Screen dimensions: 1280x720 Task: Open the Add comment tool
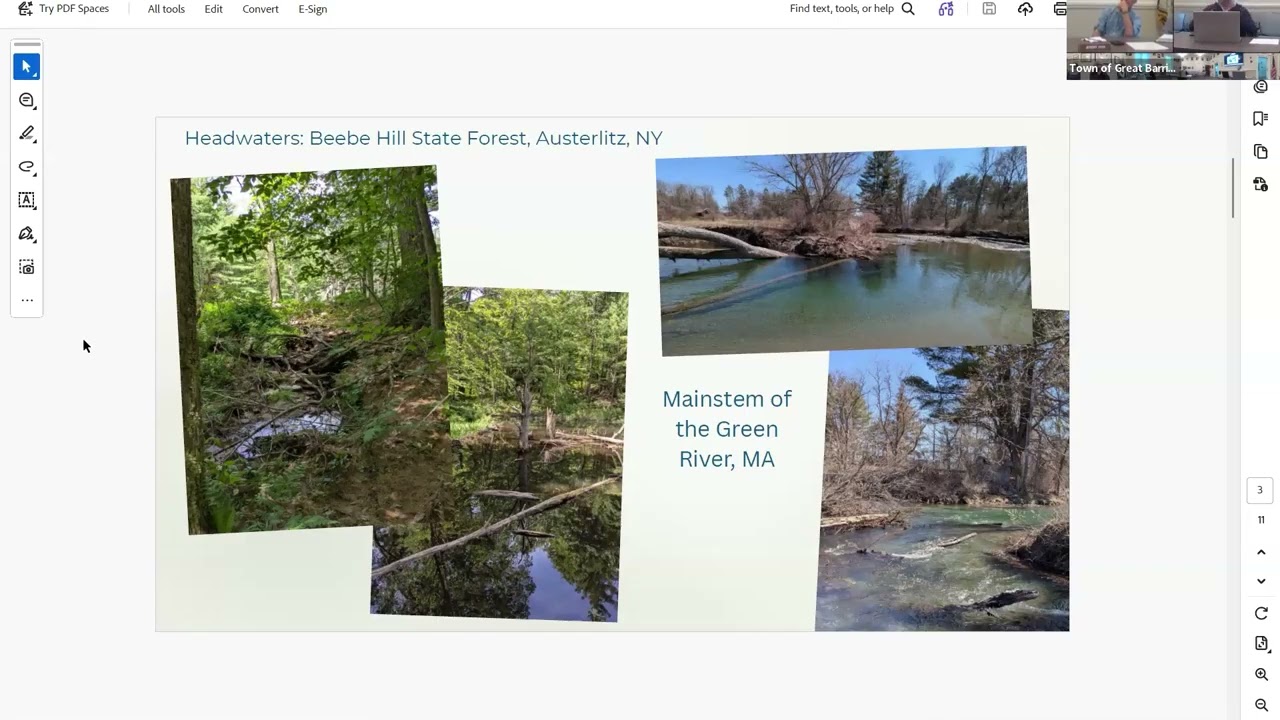[27, 100]
